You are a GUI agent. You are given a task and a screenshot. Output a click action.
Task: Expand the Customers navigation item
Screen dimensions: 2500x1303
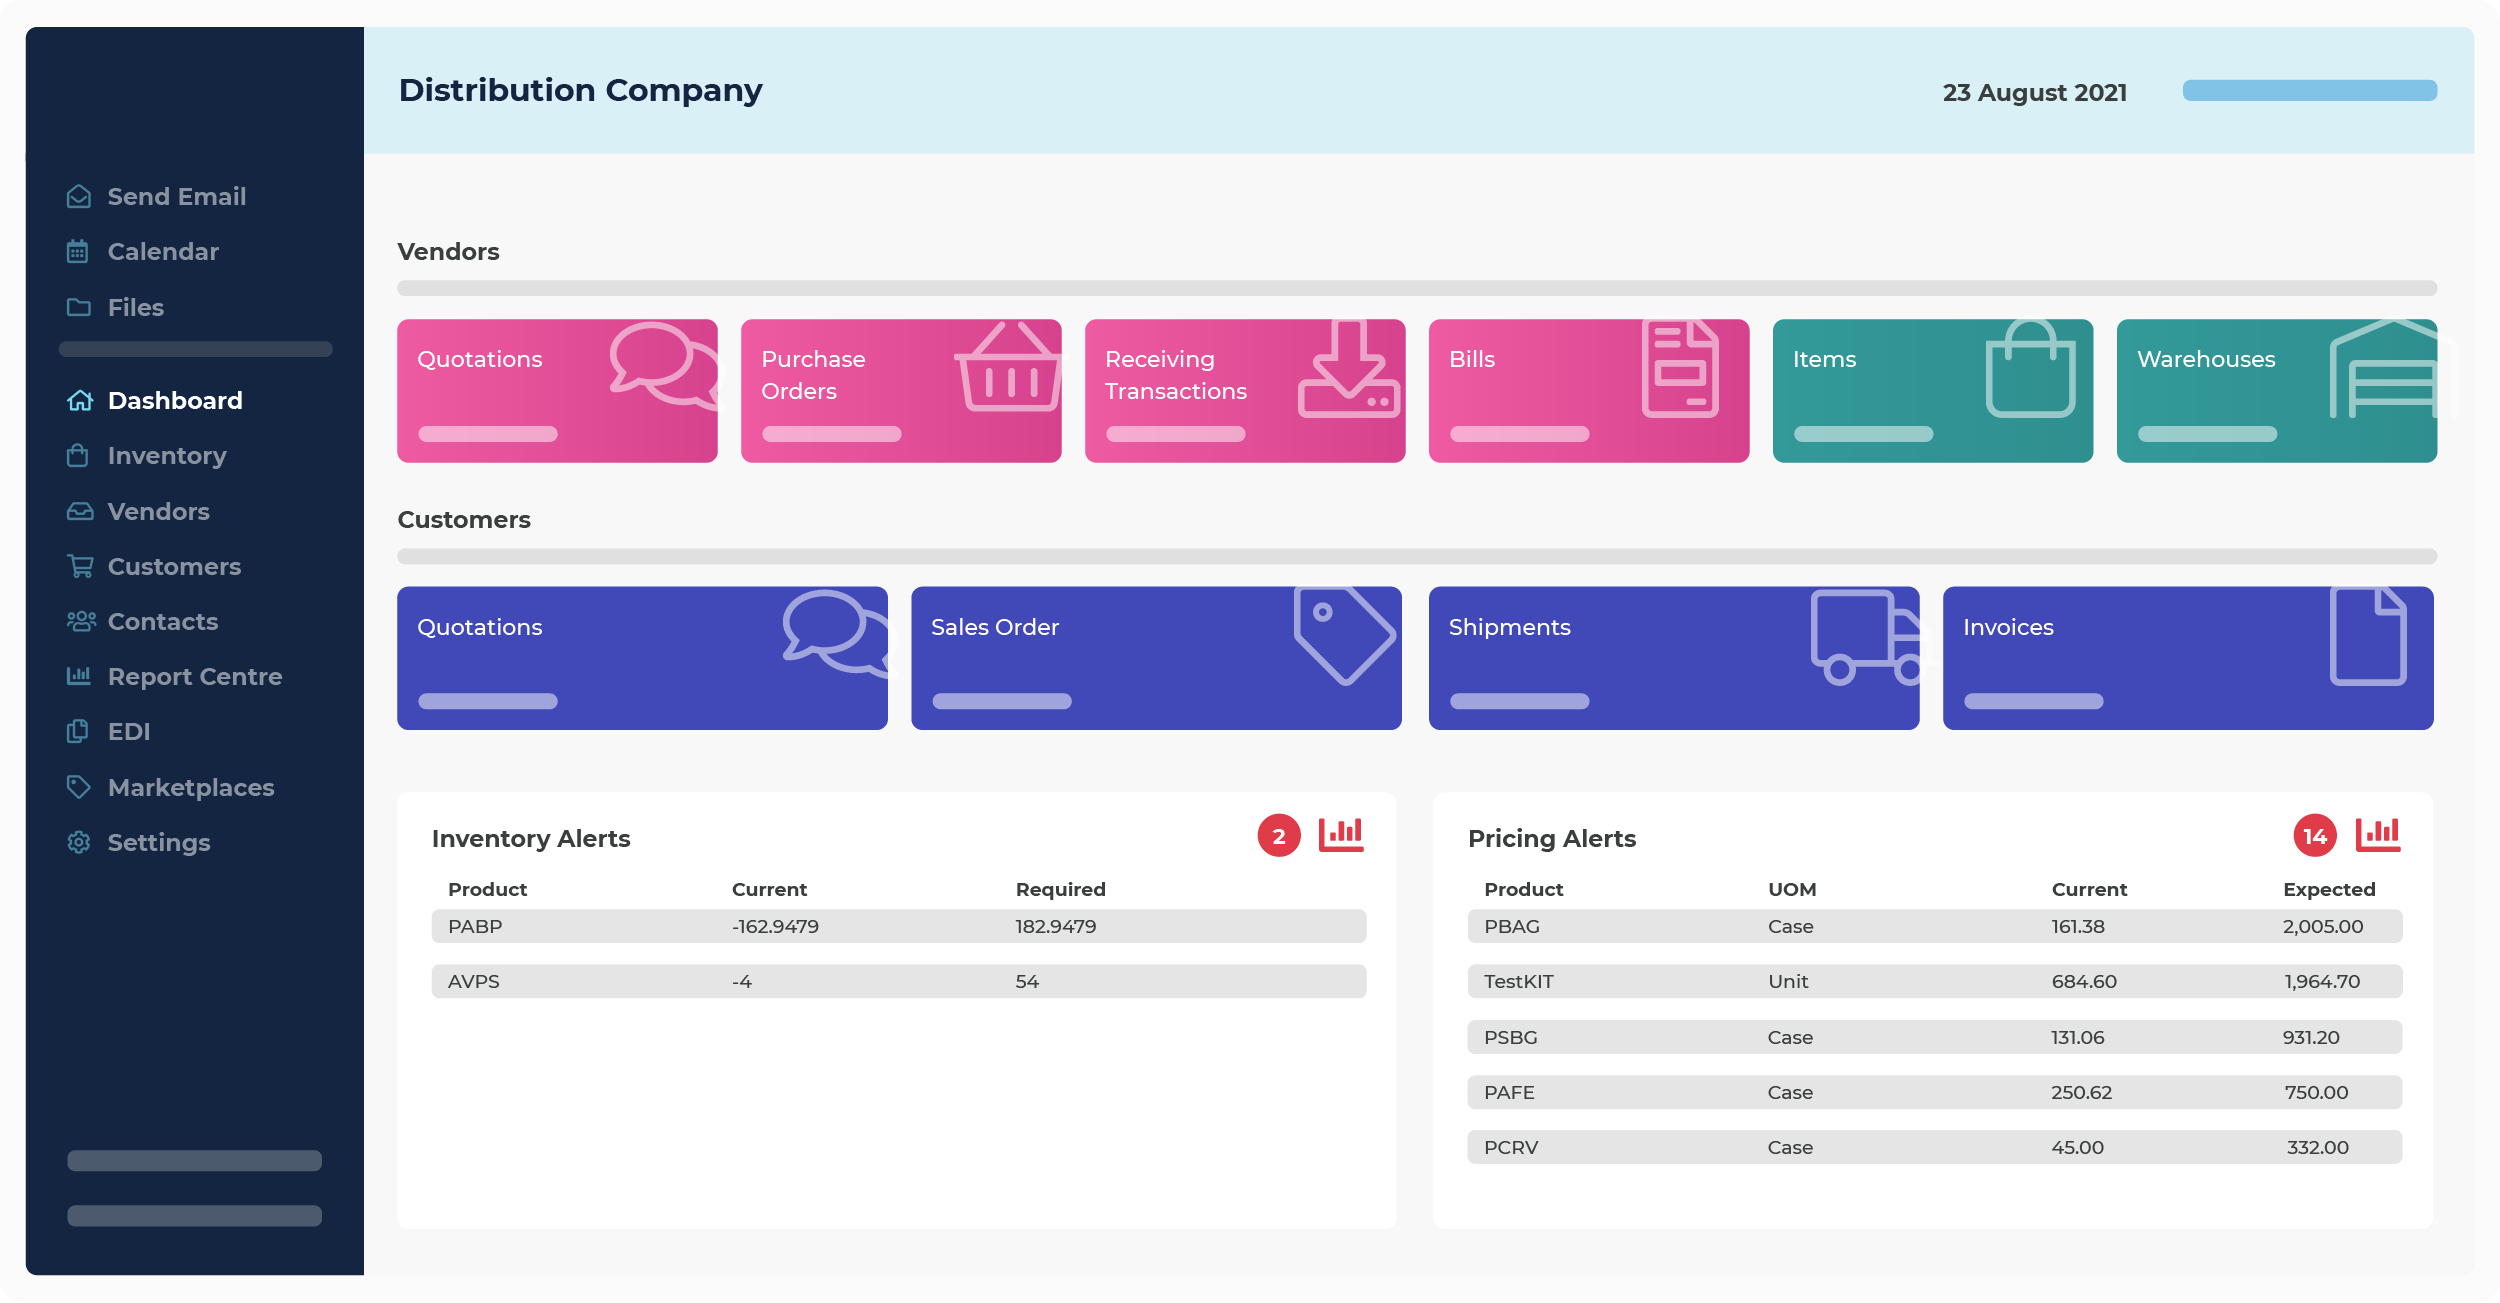(174, 566)
